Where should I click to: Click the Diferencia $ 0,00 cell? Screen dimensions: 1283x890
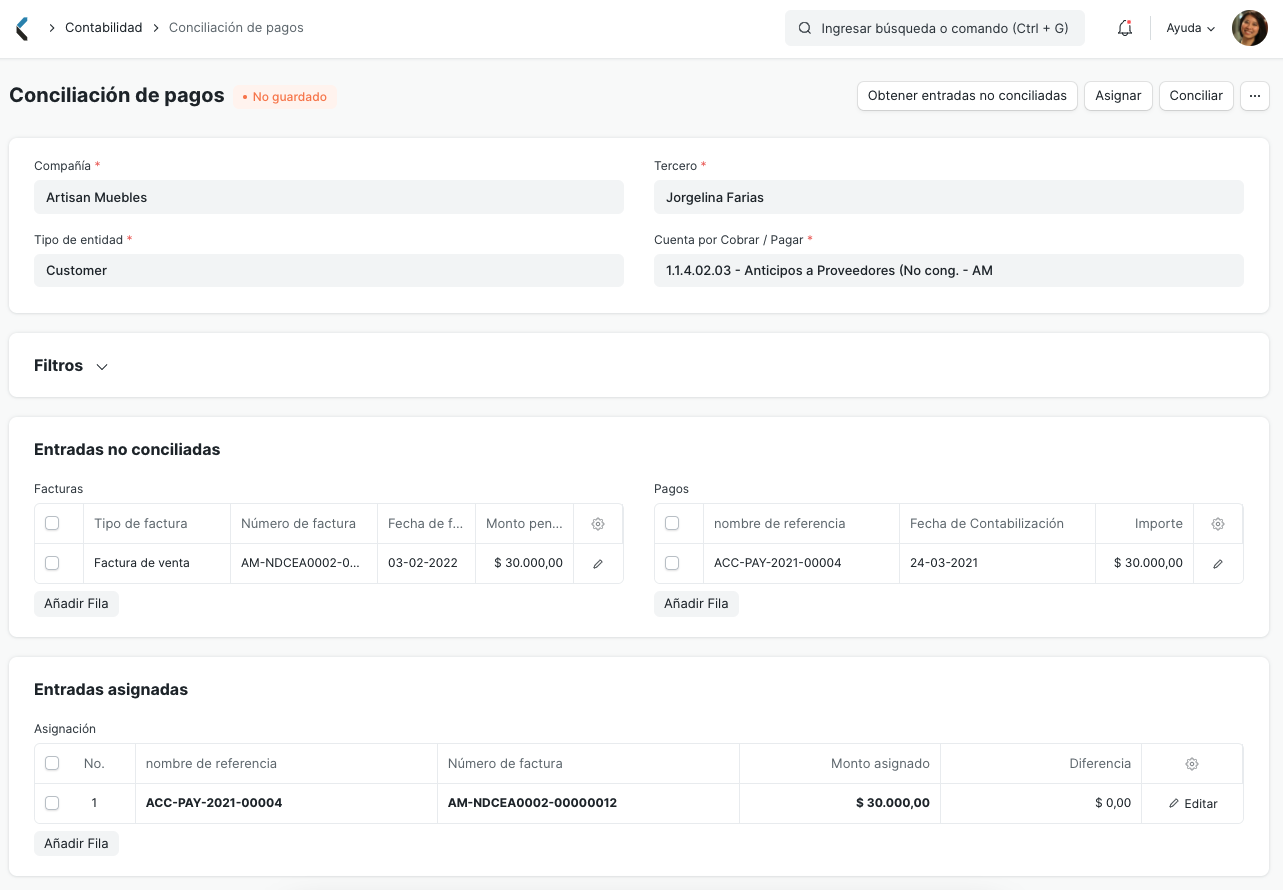point(1041,803)
